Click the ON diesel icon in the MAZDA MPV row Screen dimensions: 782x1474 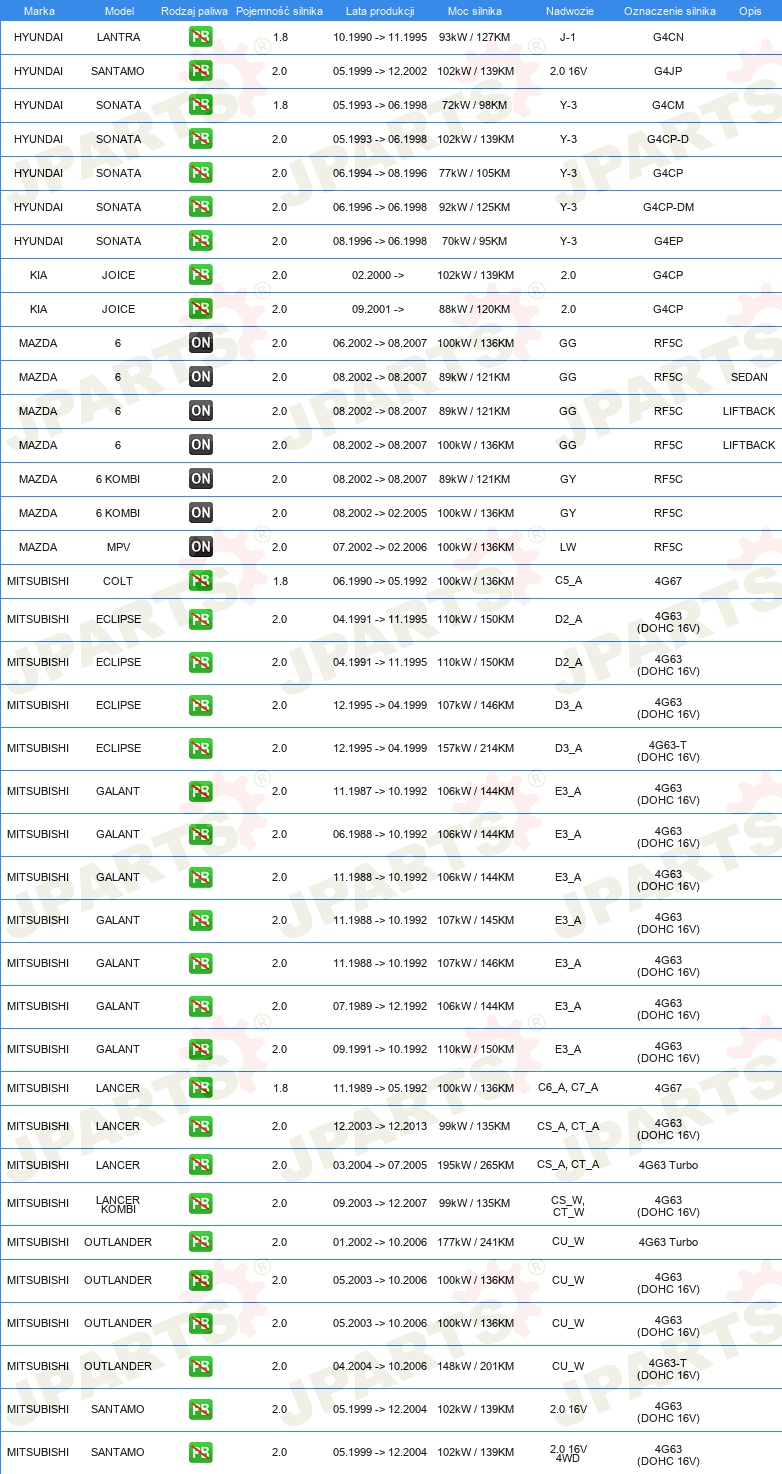(x=201, y=547)
